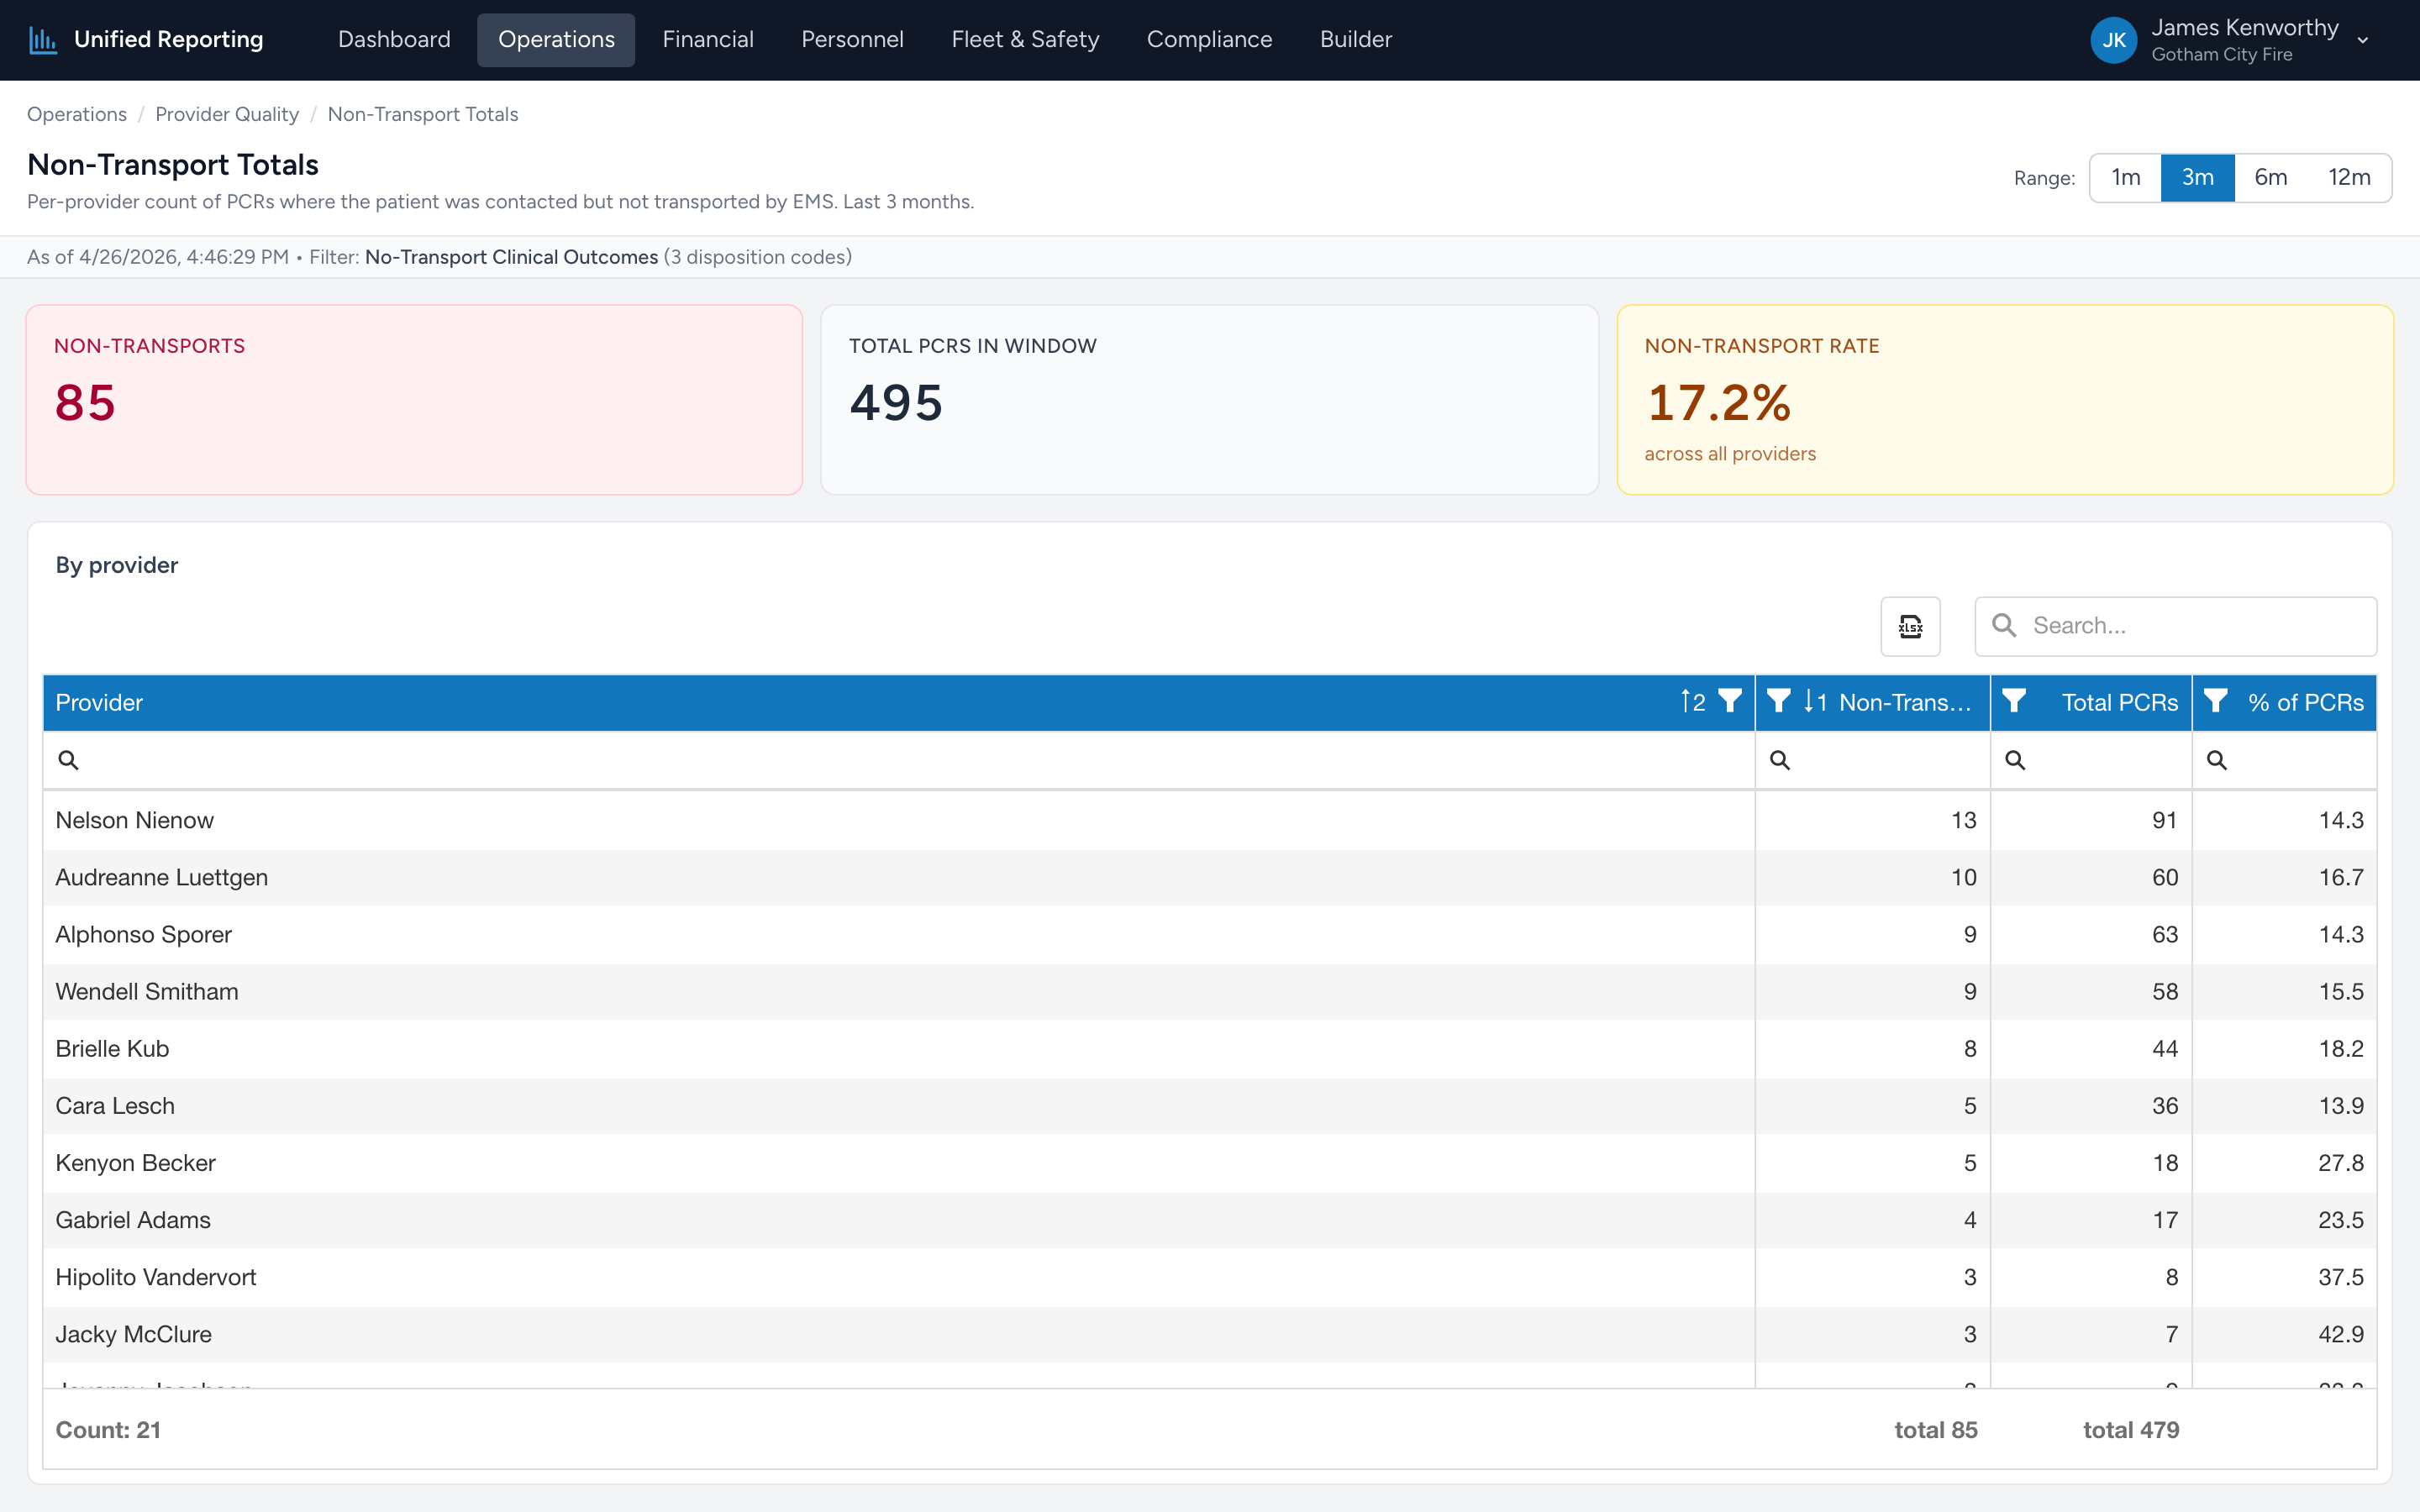
Task: Click the descending sort indicator on Non-Transports column
Action: tap(1816, 702)
